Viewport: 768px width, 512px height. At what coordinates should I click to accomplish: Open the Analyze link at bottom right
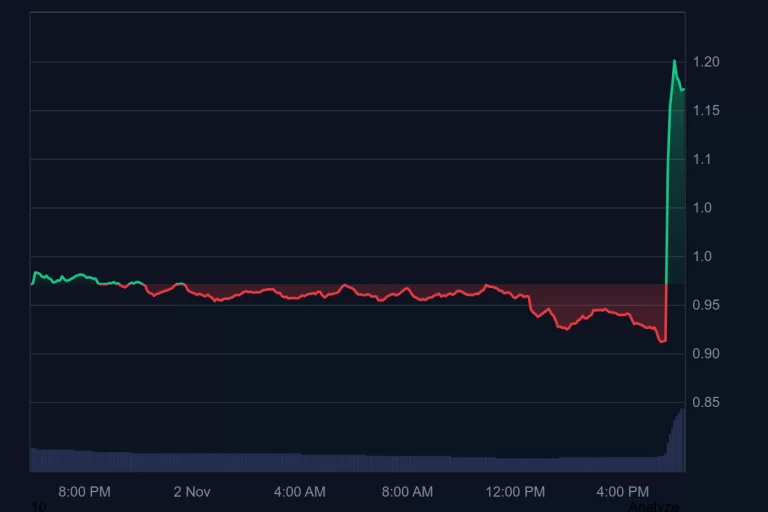[x=653, y=507]
